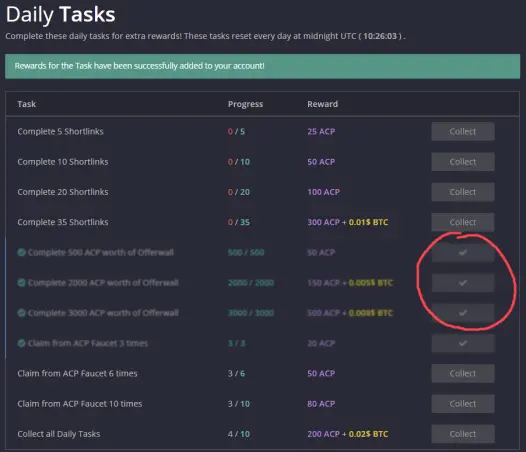Click the Task column header

27,104
